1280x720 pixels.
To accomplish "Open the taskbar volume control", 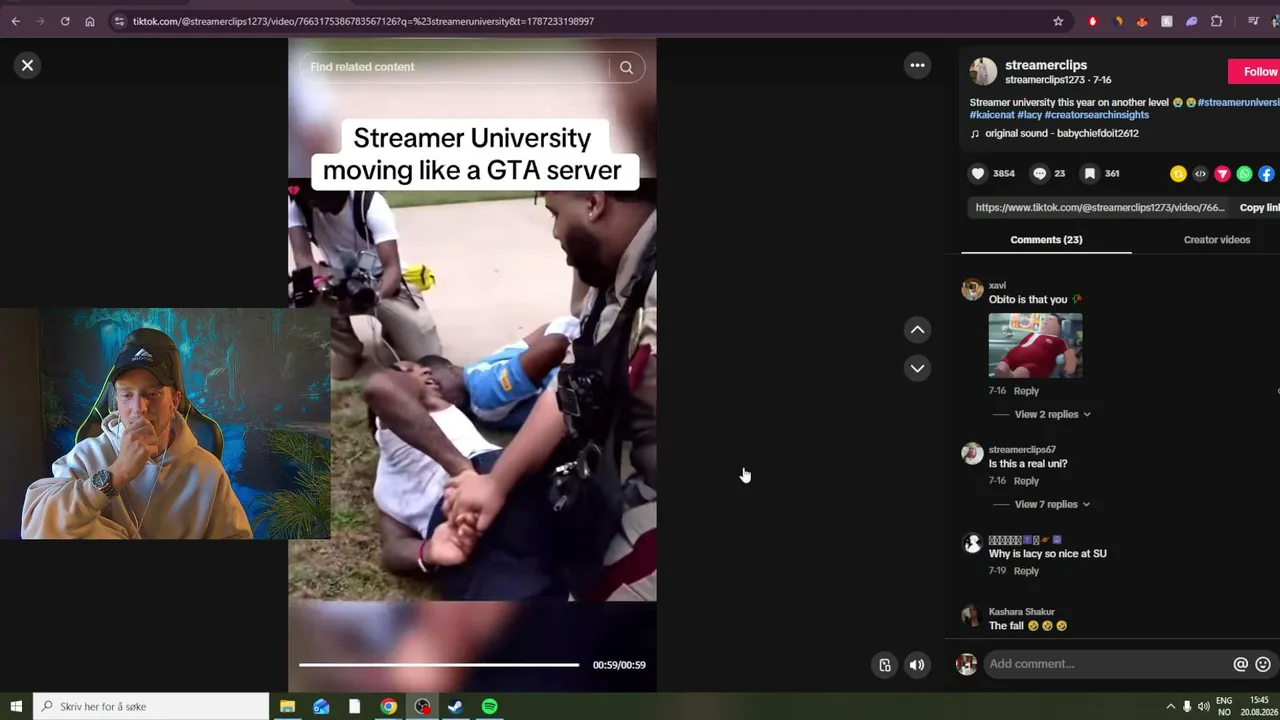I will pyautogui.click(x=1204, y=706).
